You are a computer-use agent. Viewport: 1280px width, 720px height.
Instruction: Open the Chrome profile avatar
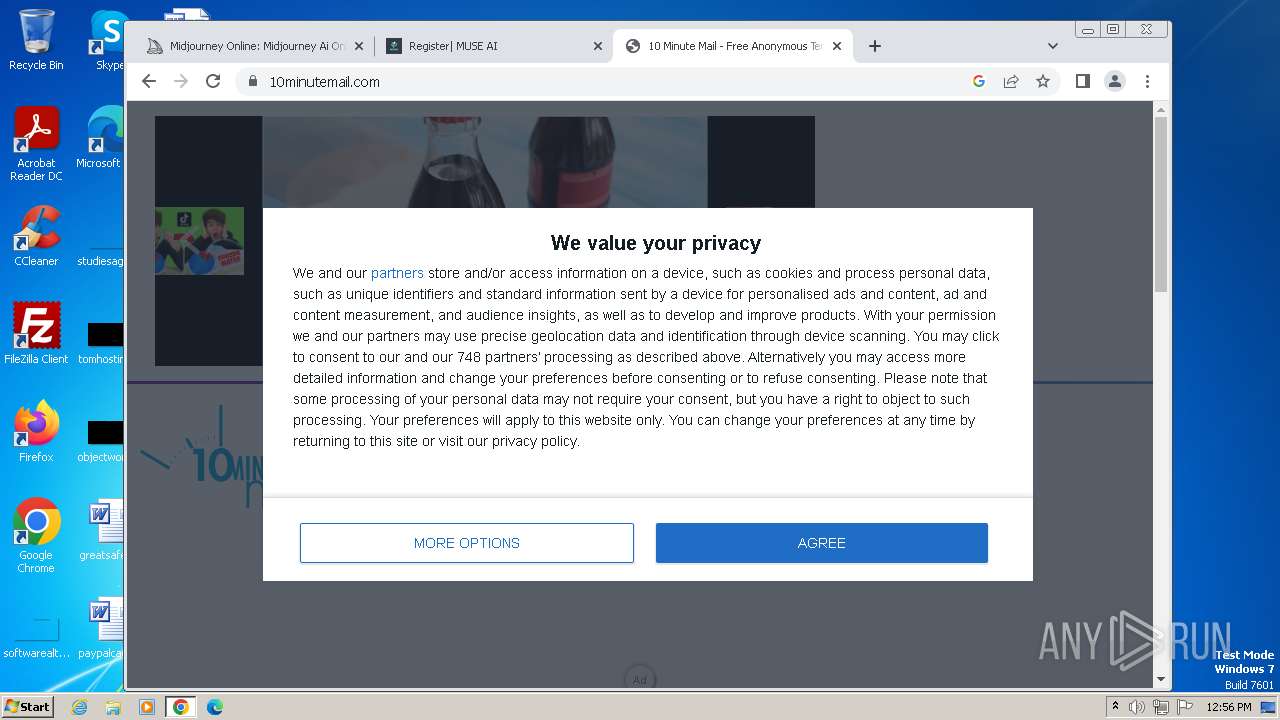click(x=1115, y=82)
